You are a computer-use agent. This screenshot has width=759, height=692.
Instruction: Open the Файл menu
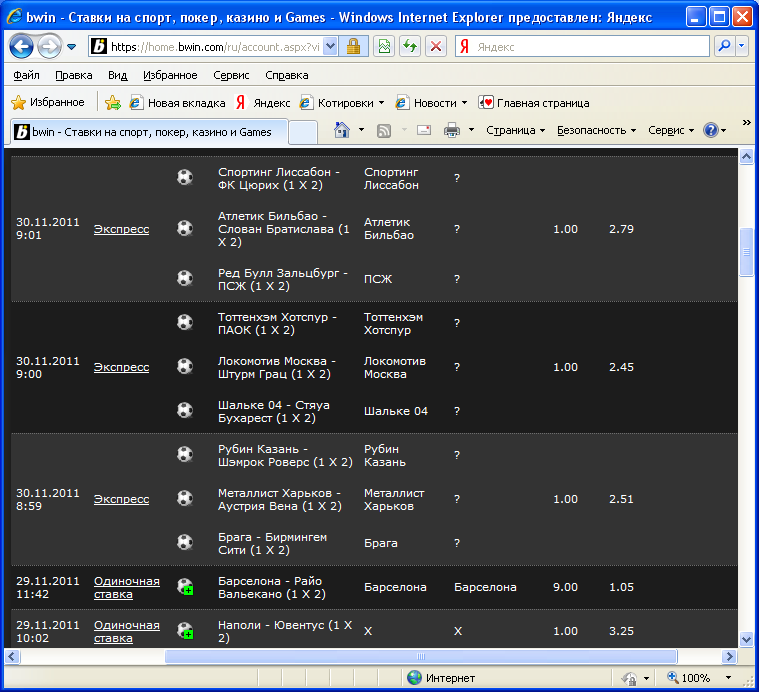(26, 75)
